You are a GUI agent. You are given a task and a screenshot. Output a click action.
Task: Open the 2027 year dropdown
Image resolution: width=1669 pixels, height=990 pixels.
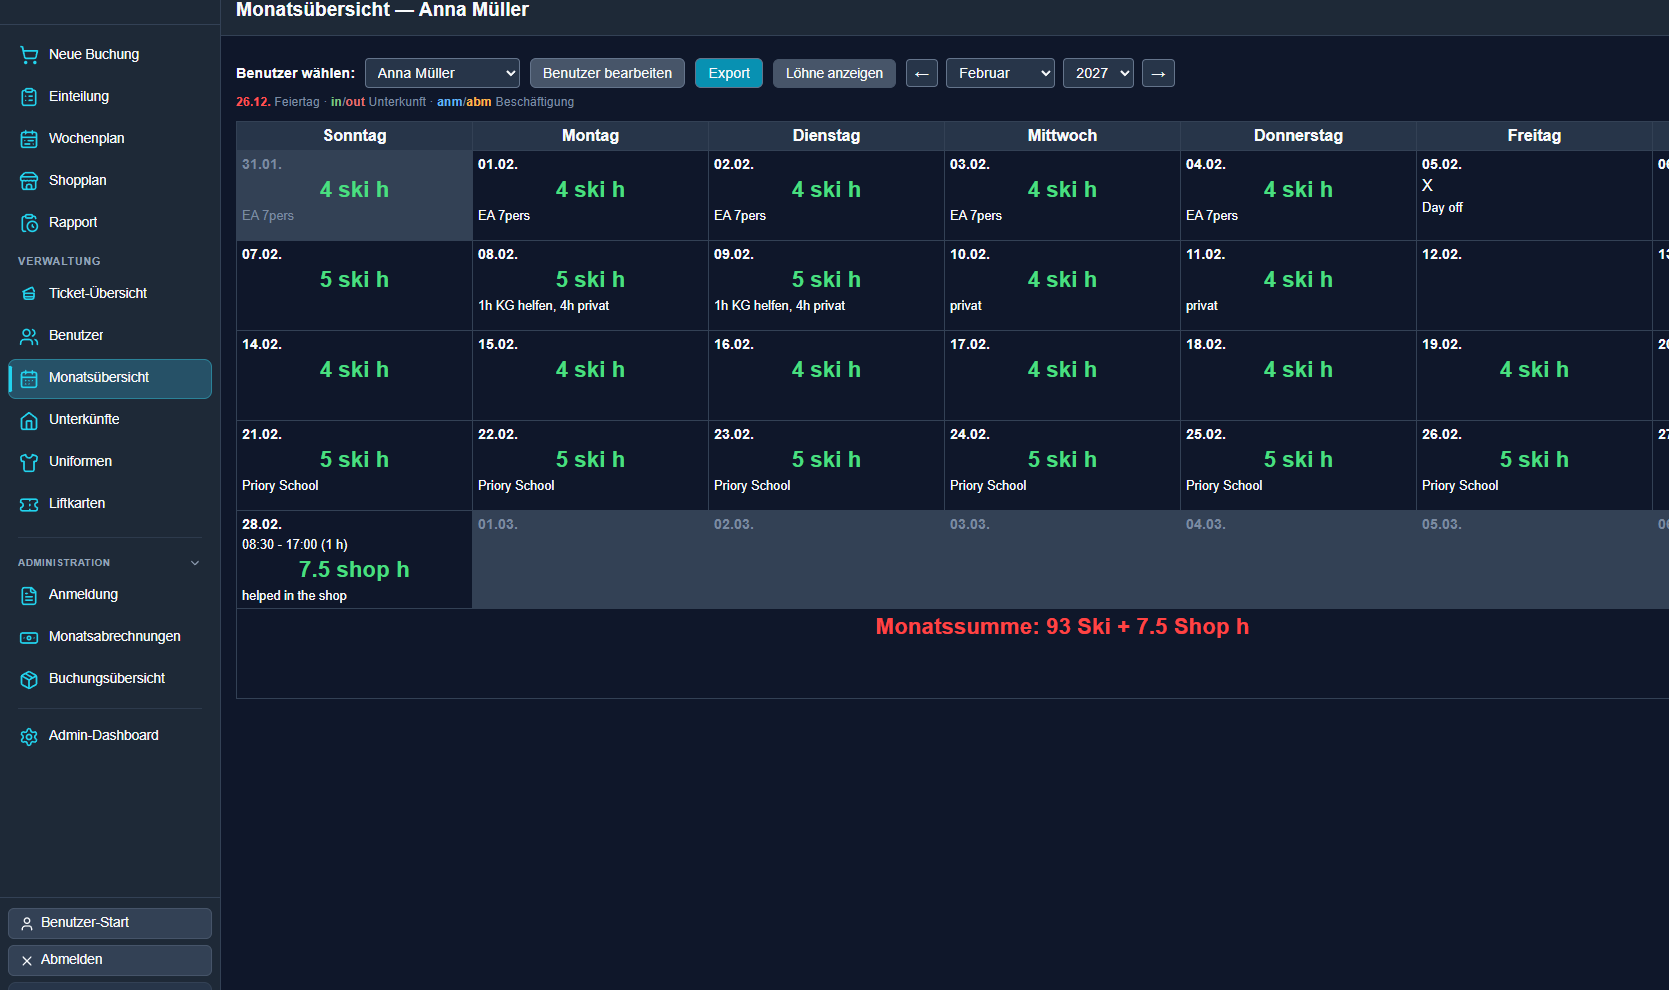pyautogui.click(x=1098, y=73)
